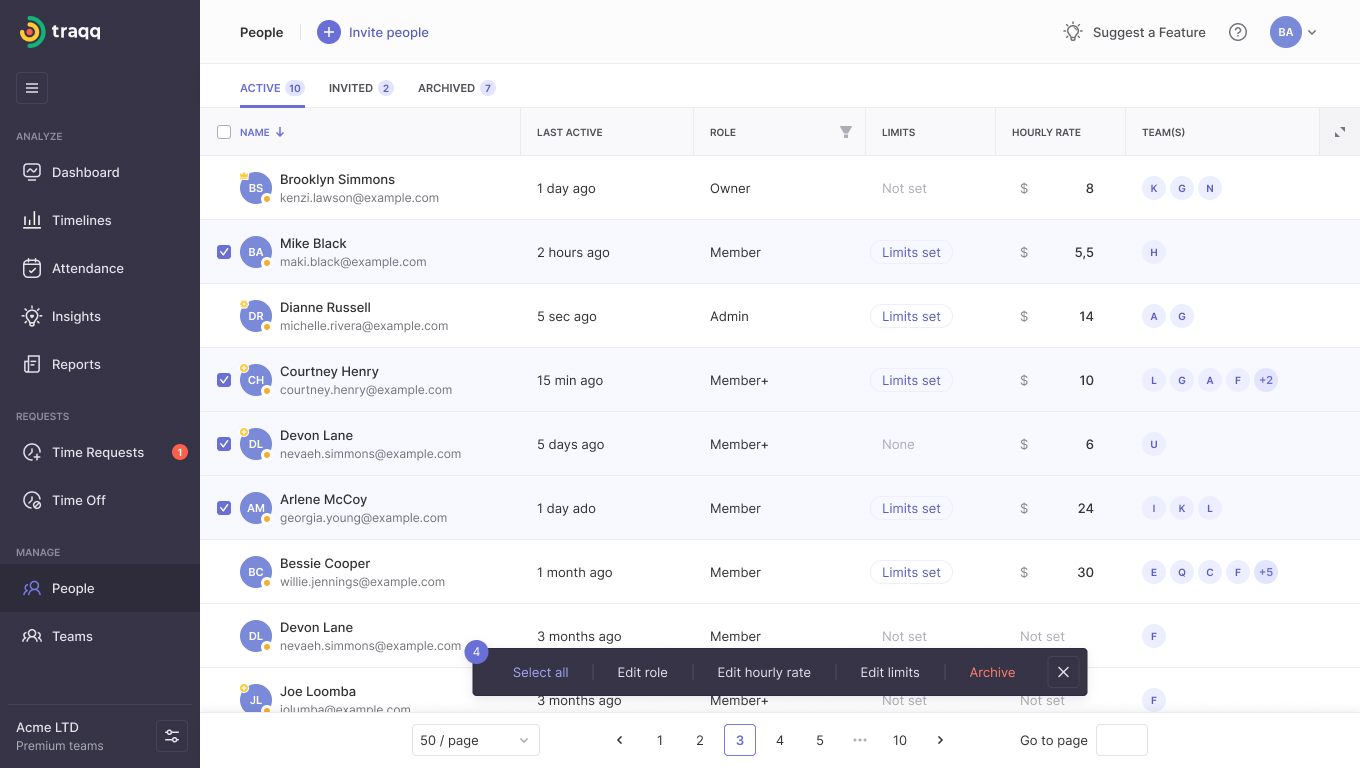Click the expand table icon
Viewport: 1360px width, 768px height.
click(x=1340, y=132)
